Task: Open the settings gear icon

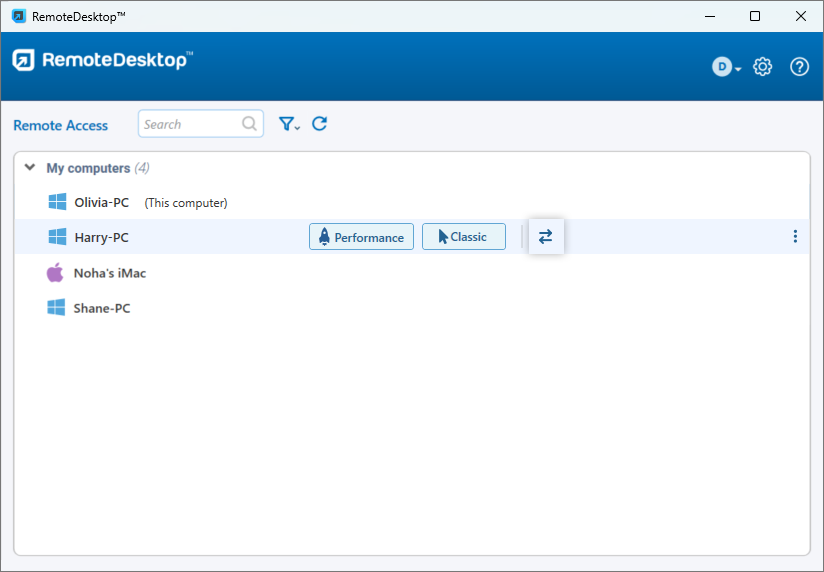Action: pos(763,67)
